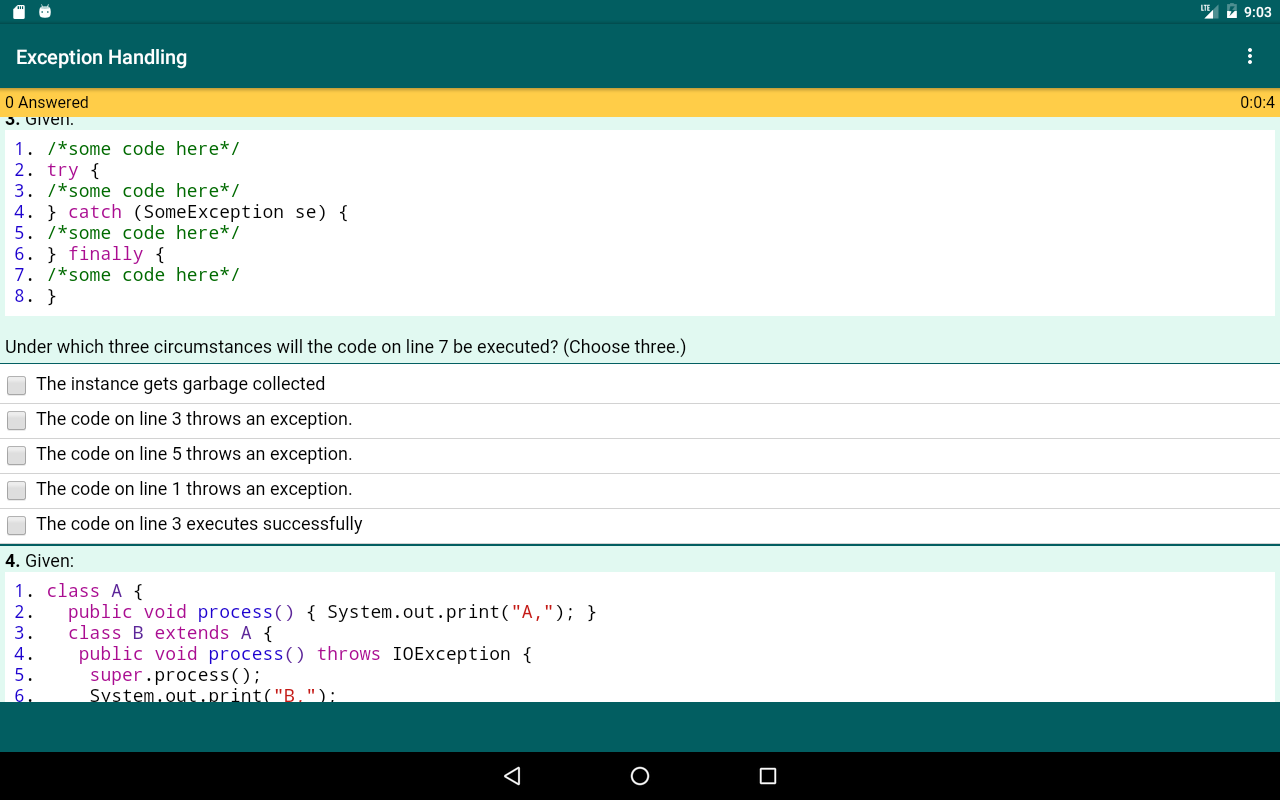
Task: Tap the Android face icon in status bar
Action: tap(45, 12)
